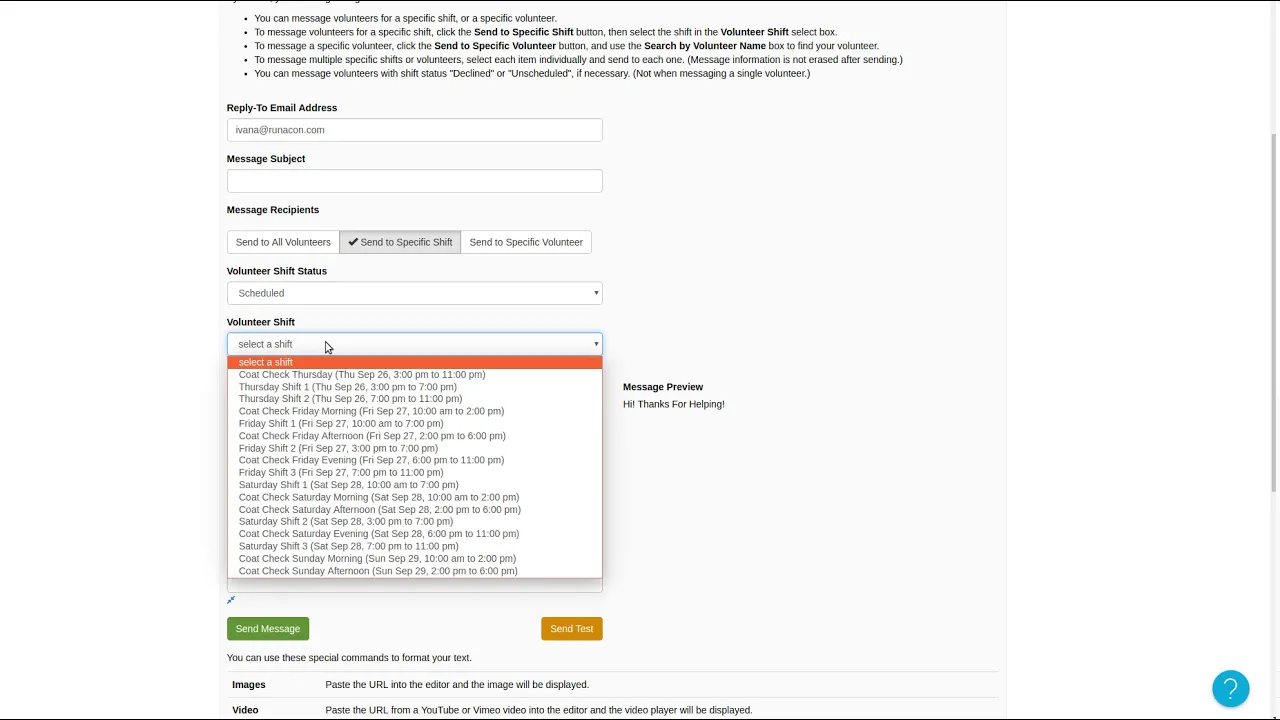Screen dimensions: 1280x720
Task: Select Coat Check Sunday Afternoon shift
Action: click(414, 571)
